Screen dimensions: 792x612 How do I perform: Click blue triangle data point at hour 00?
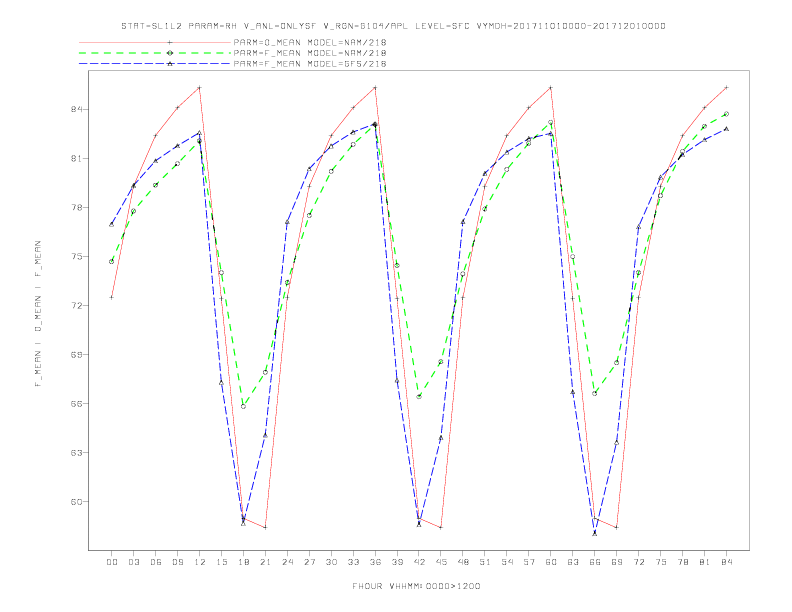tap(112, 224)
